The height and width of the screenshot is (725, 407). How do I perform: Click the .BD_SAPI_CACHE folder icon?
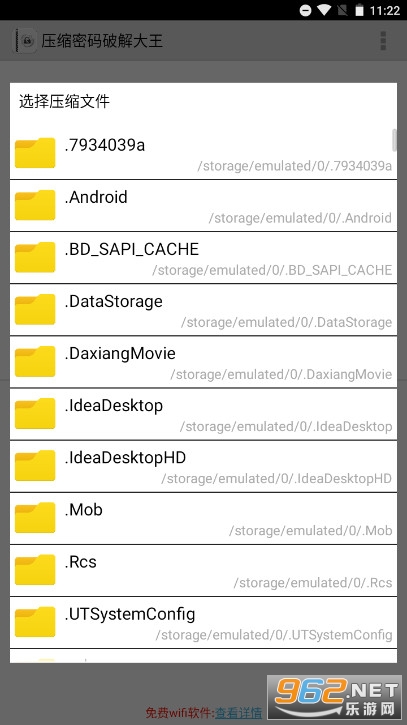click(35, 257)
